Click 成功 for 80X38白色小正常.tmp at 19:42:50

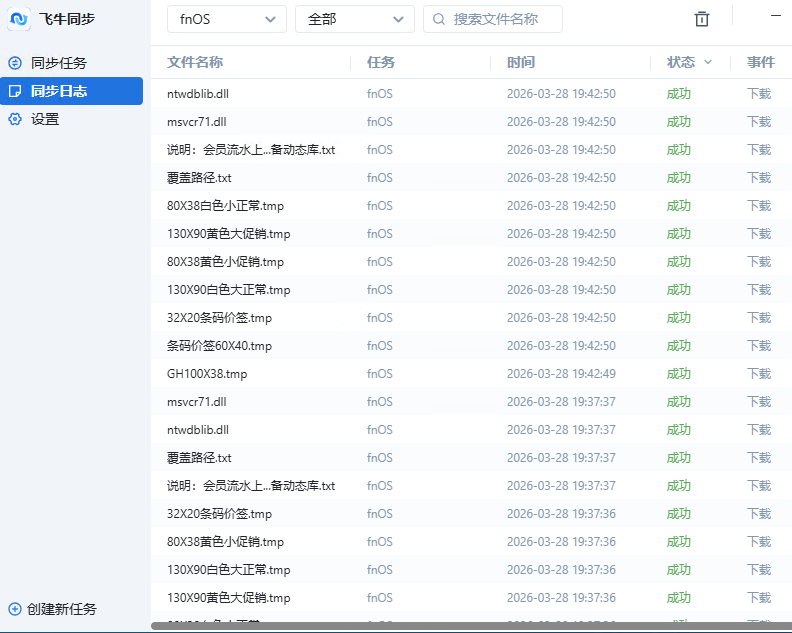coord(678,206)
